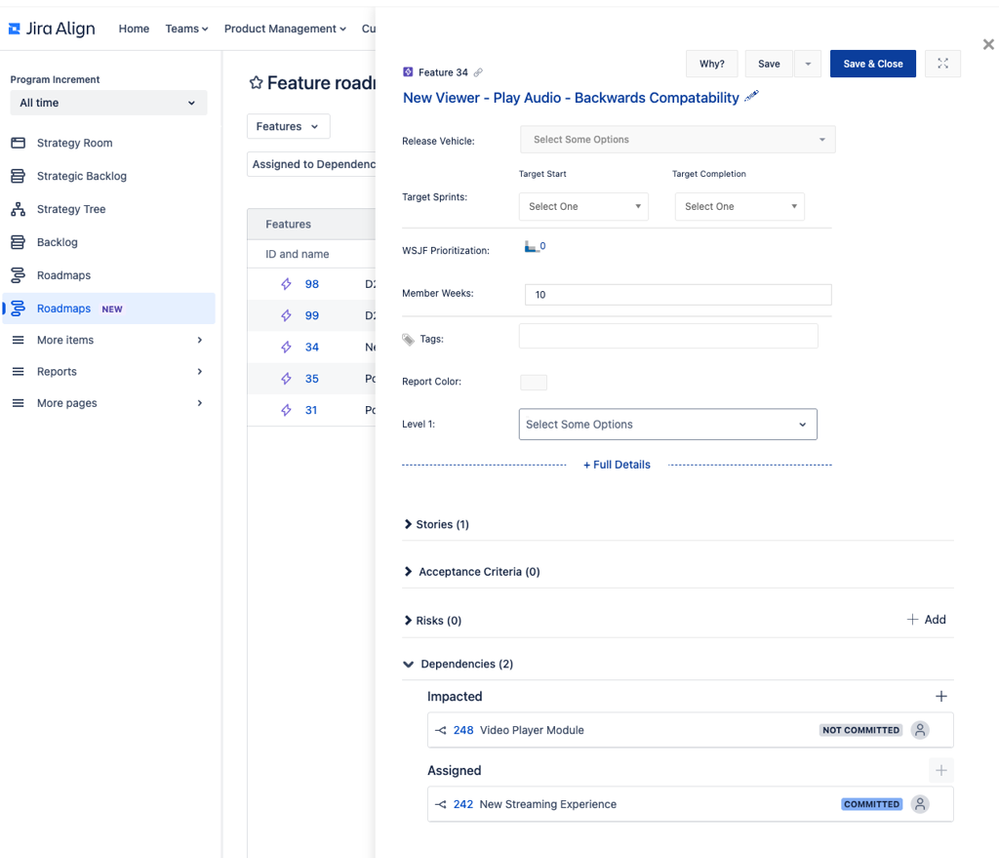Expand More items in sidebar
Viewport: 999px width, 858px height.
(199, 340)
